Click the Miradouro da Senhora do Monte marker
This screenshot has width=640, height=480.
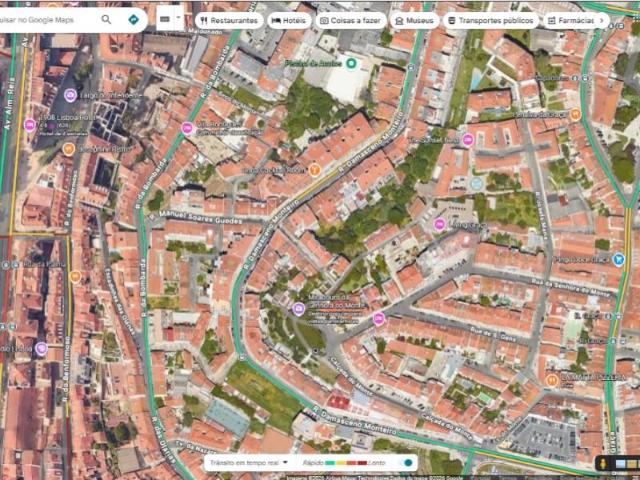[x=298, y=309]
